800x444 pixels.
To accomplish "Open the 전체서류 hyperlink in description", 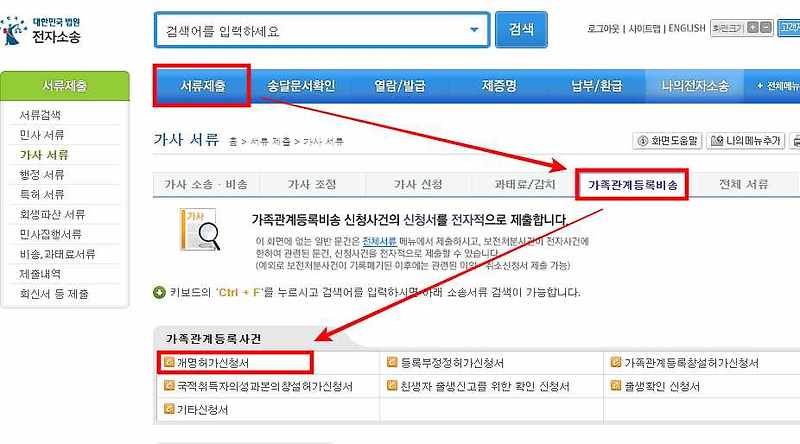I will point(379,241).
